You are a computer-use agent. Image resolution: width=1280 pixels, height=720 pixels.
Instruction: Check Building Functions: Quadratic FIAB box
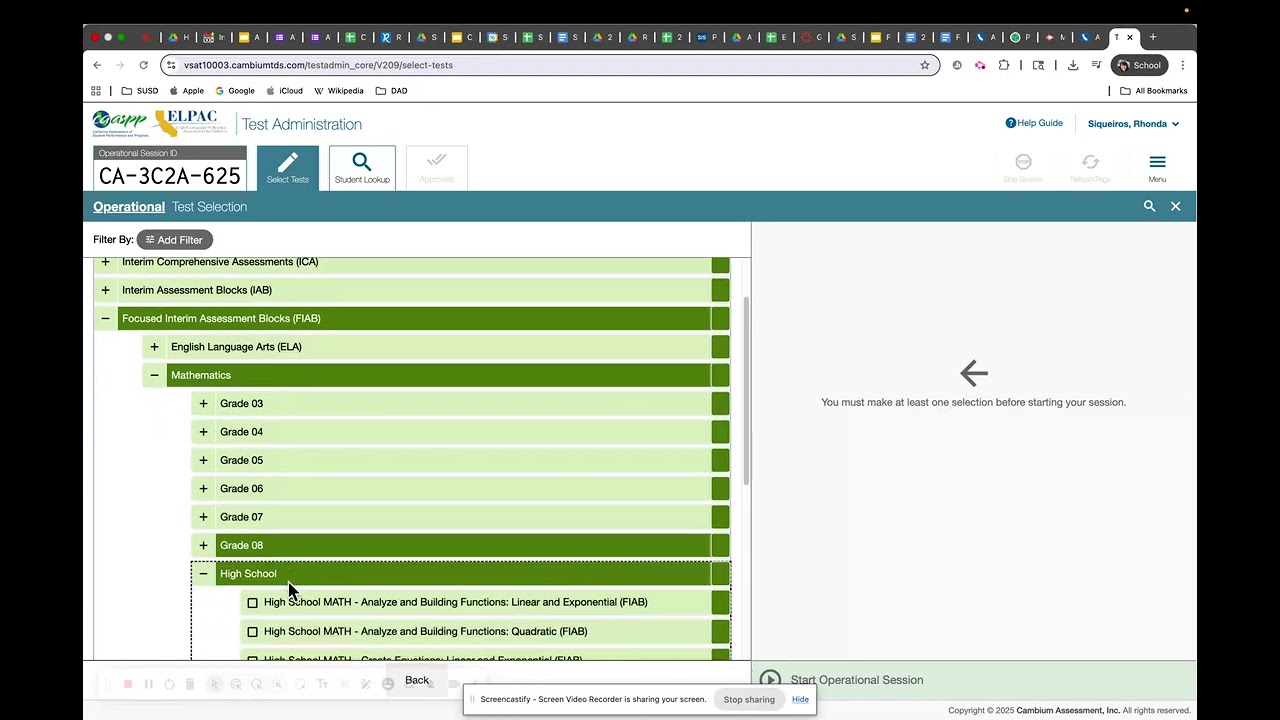(x=252, y=632)
